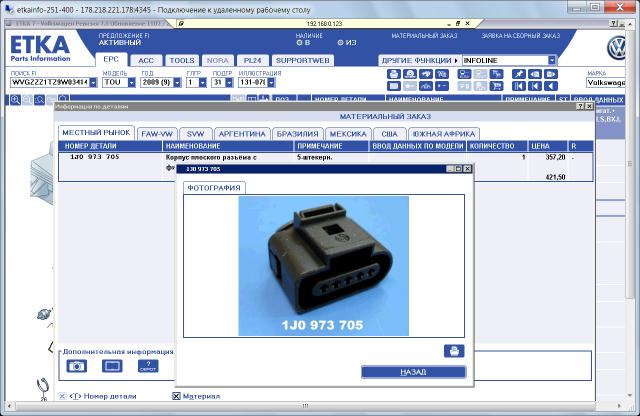Image resolution: width=640 pixels, height=416 pixels.
Task: Click the third icon in the top toolbar row
Action: [426, 74]
